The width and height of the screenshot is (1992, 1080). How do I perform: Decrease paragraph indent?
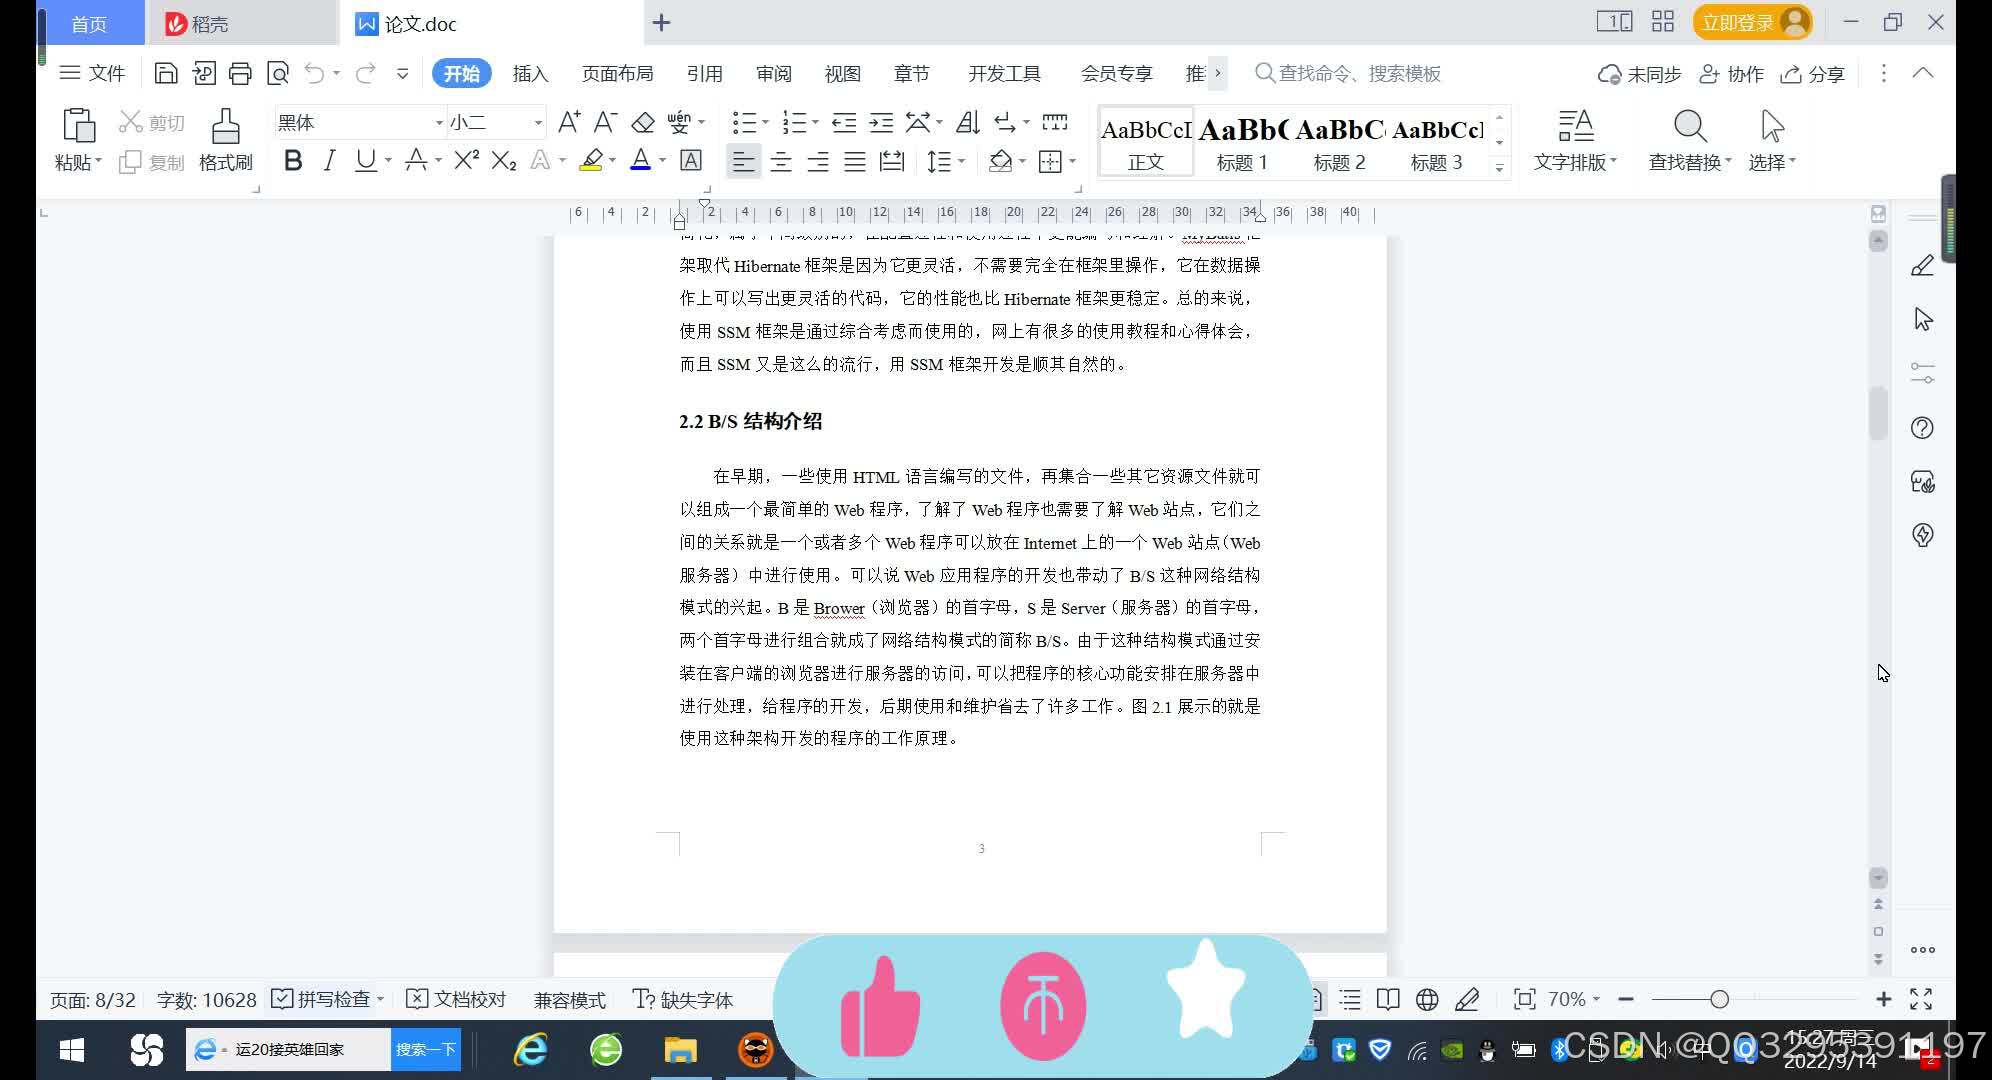coord(844,122)
